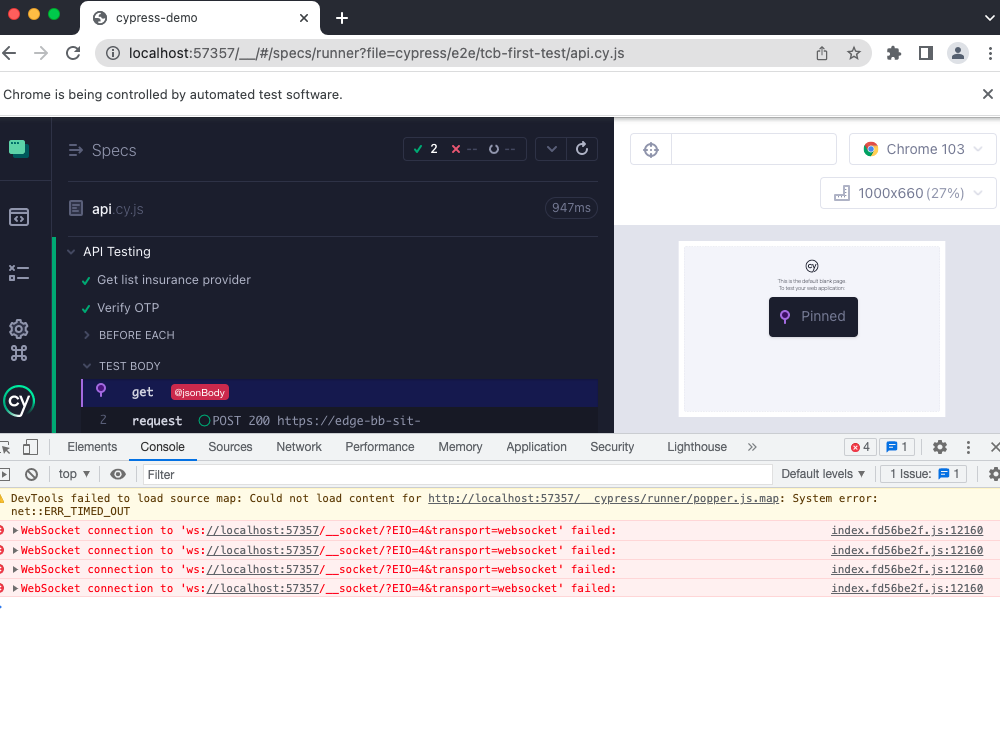1000x730 pixels.
Task: Toggle the device toolbar icon in DevTools
Action: click(x=30, y=447)
